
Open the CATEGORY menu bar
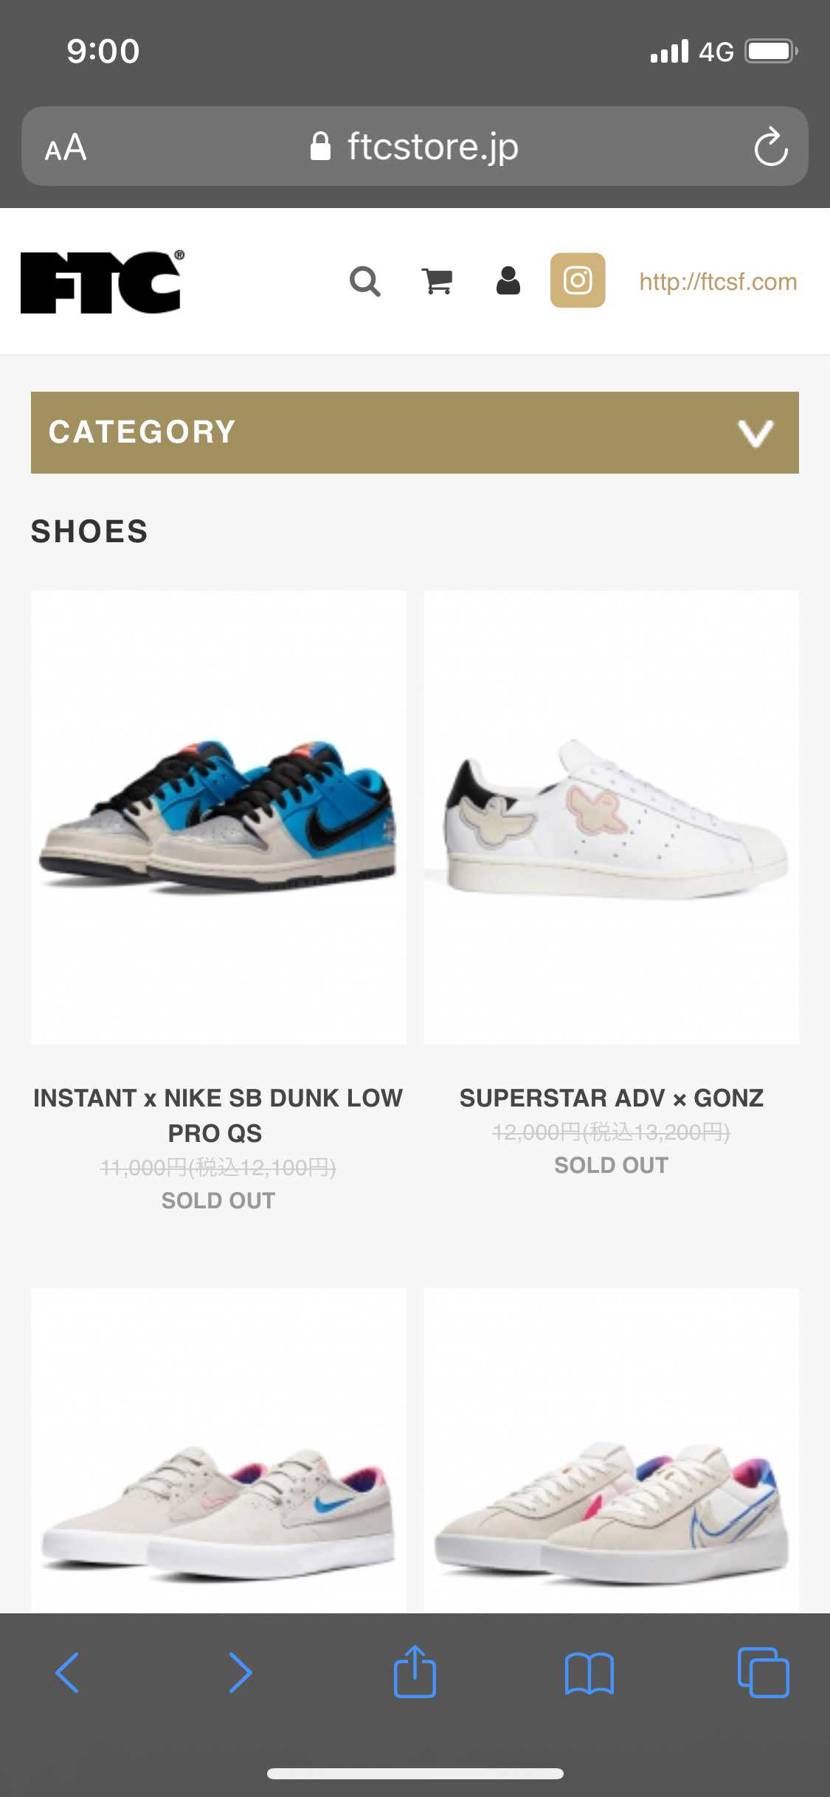pyautogui.click(x=415, y=432)
